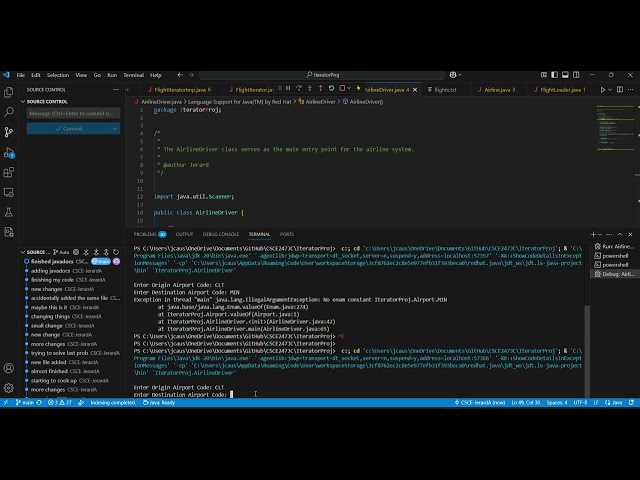Open the debug stop button dropdown

pos(349,88)
